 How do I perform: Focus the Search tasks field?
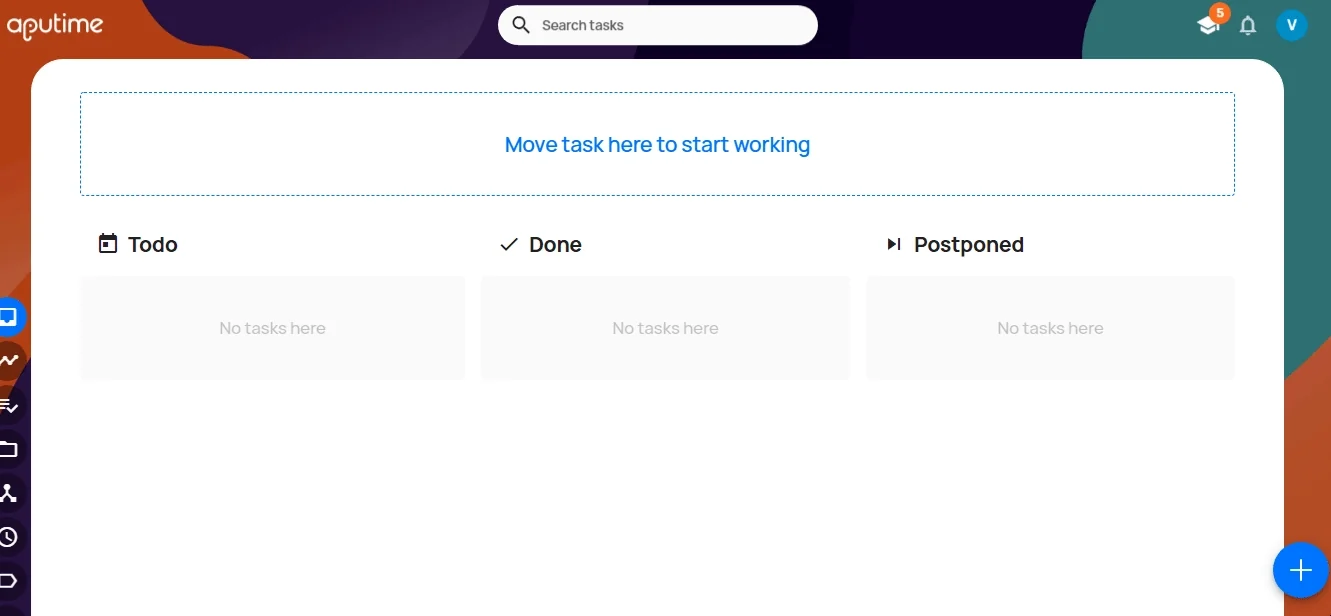(658, 25)
